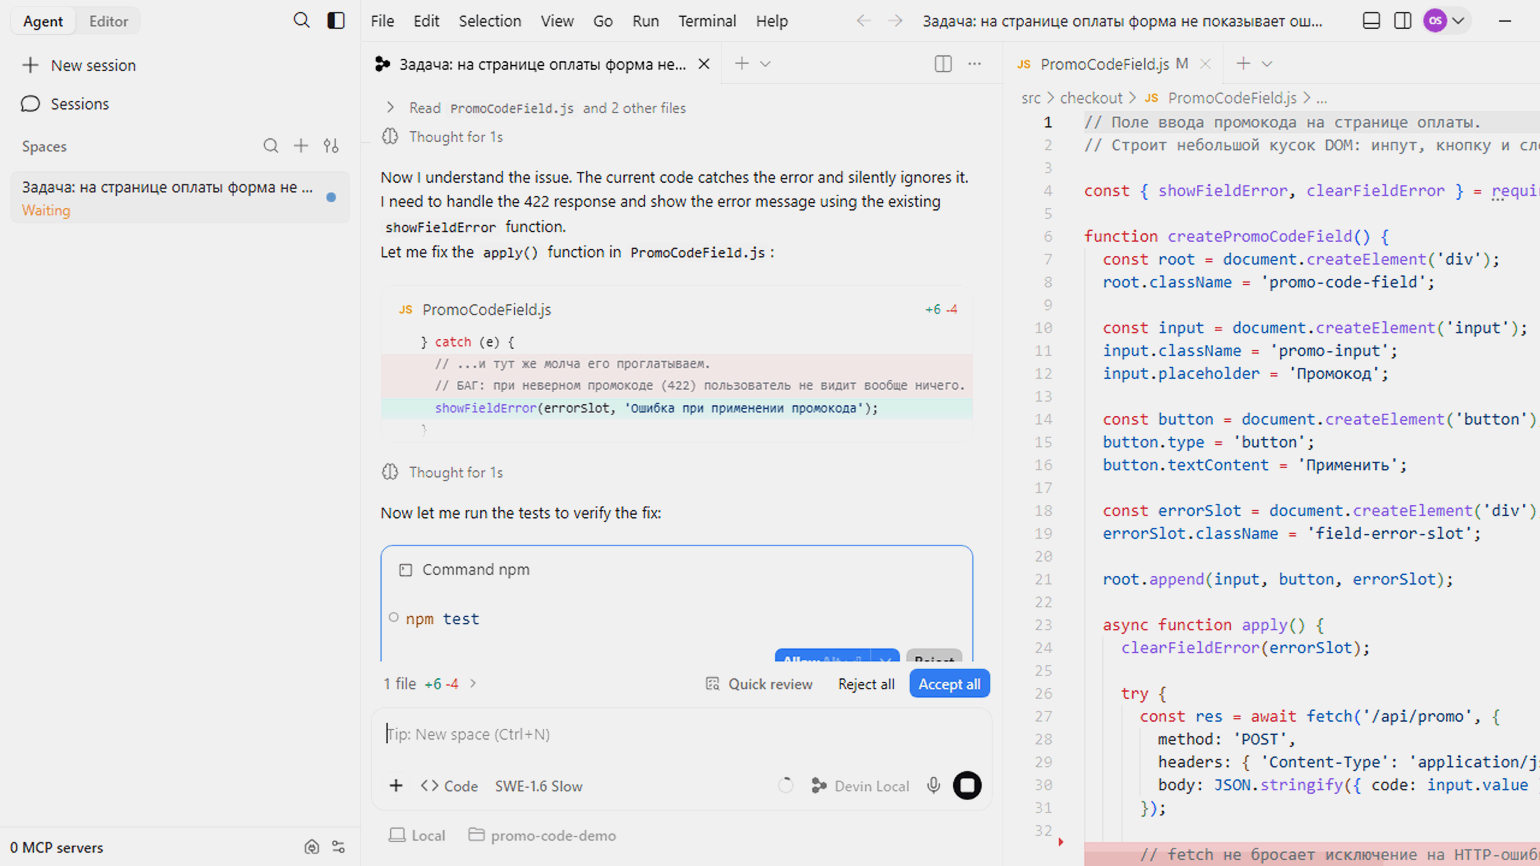
Task: Open the Selection menu
Action: pyautogui.click(x=490, y=21)
